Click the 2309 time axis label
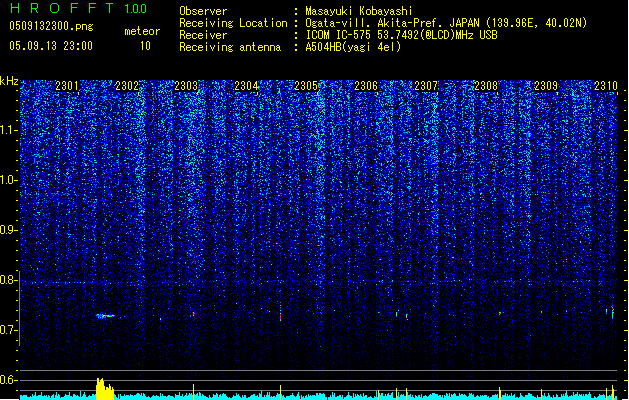Viewport: 629px width, 400px height. (x=546, y=85)
